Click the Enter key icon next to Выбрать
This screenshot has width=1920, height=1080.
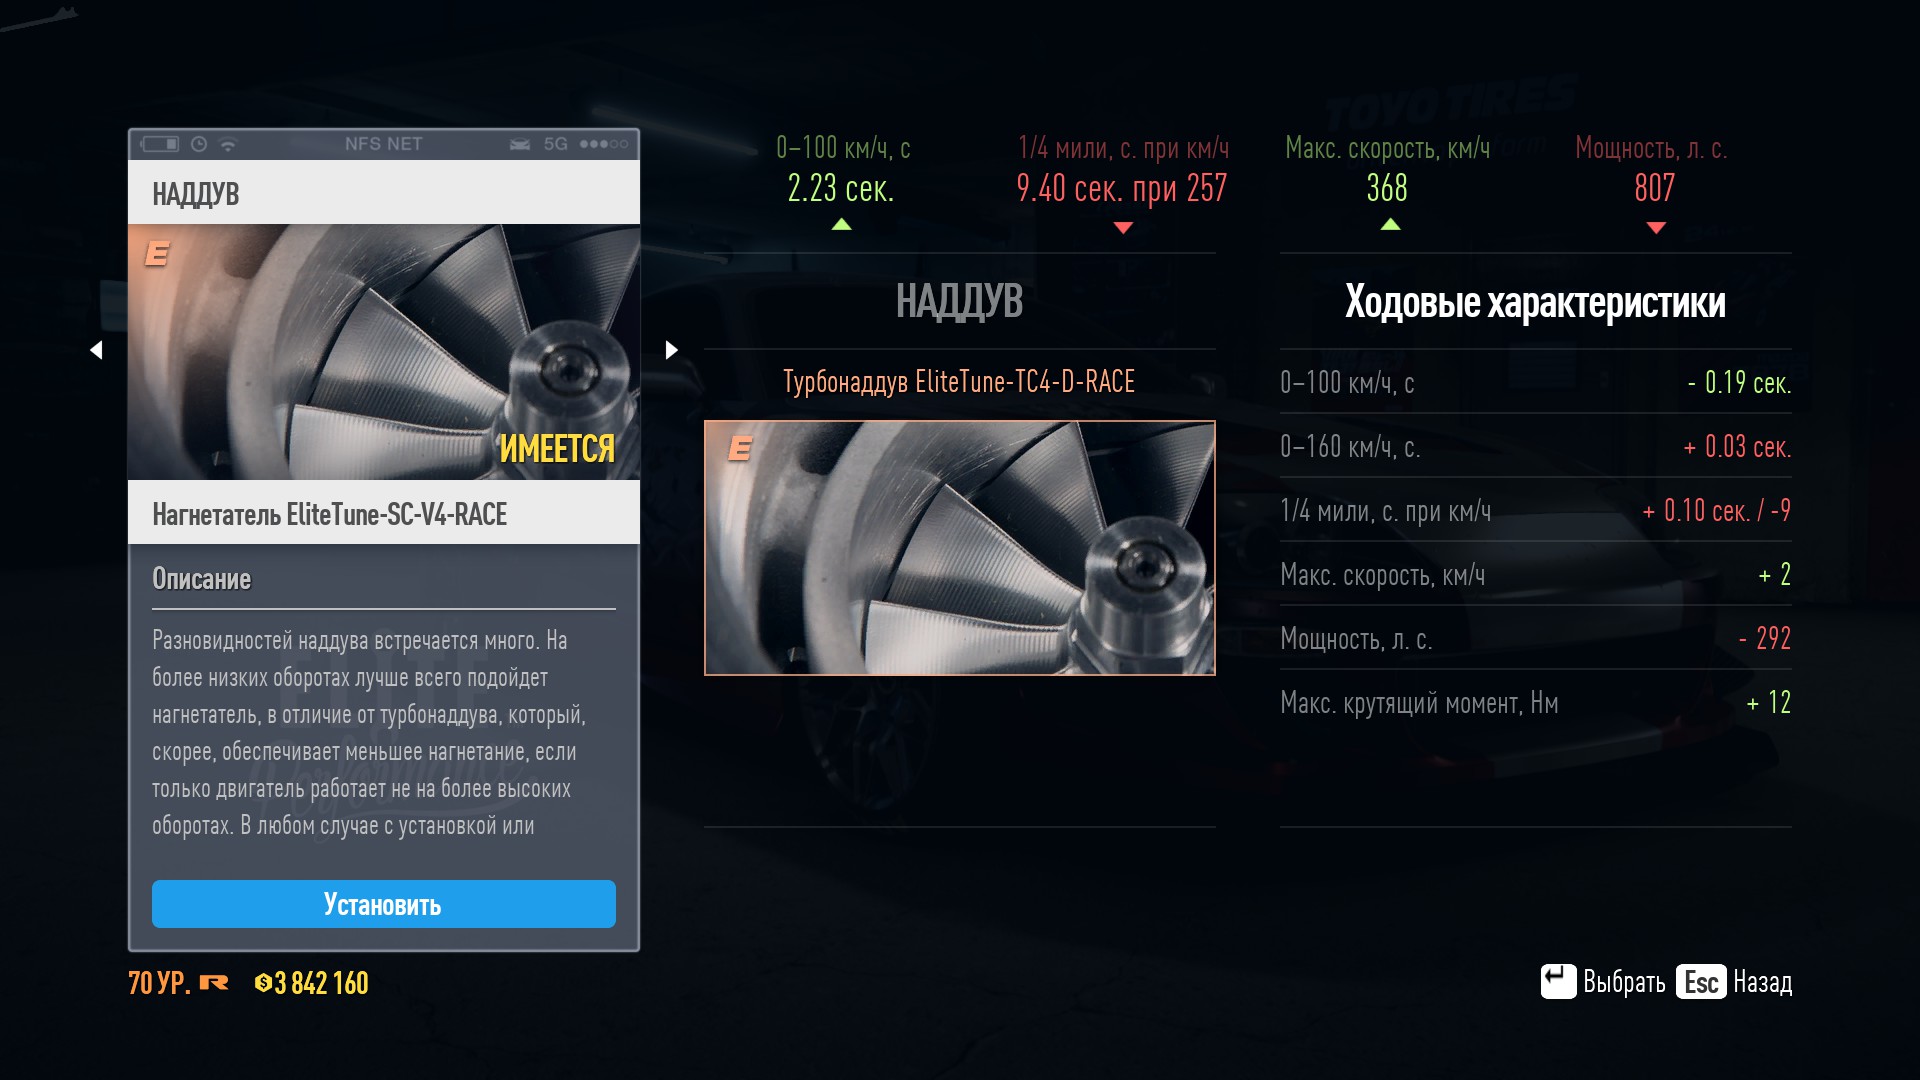coord(1557,981)
